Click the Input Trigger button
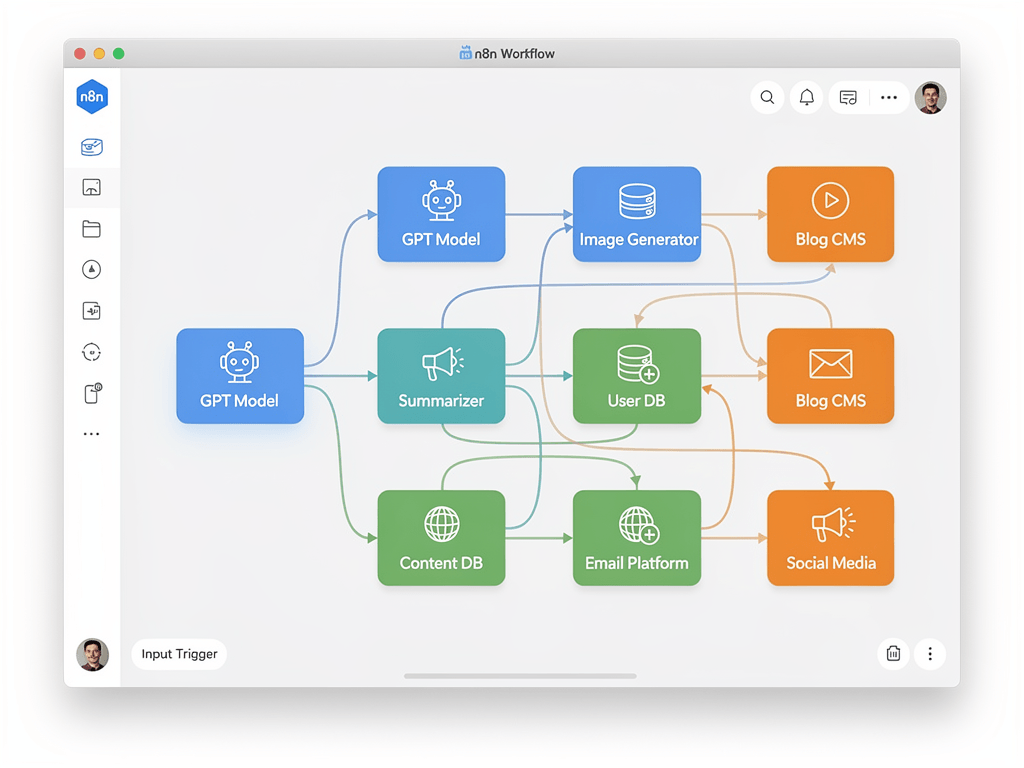1024x768 pixels. [179, 654]
